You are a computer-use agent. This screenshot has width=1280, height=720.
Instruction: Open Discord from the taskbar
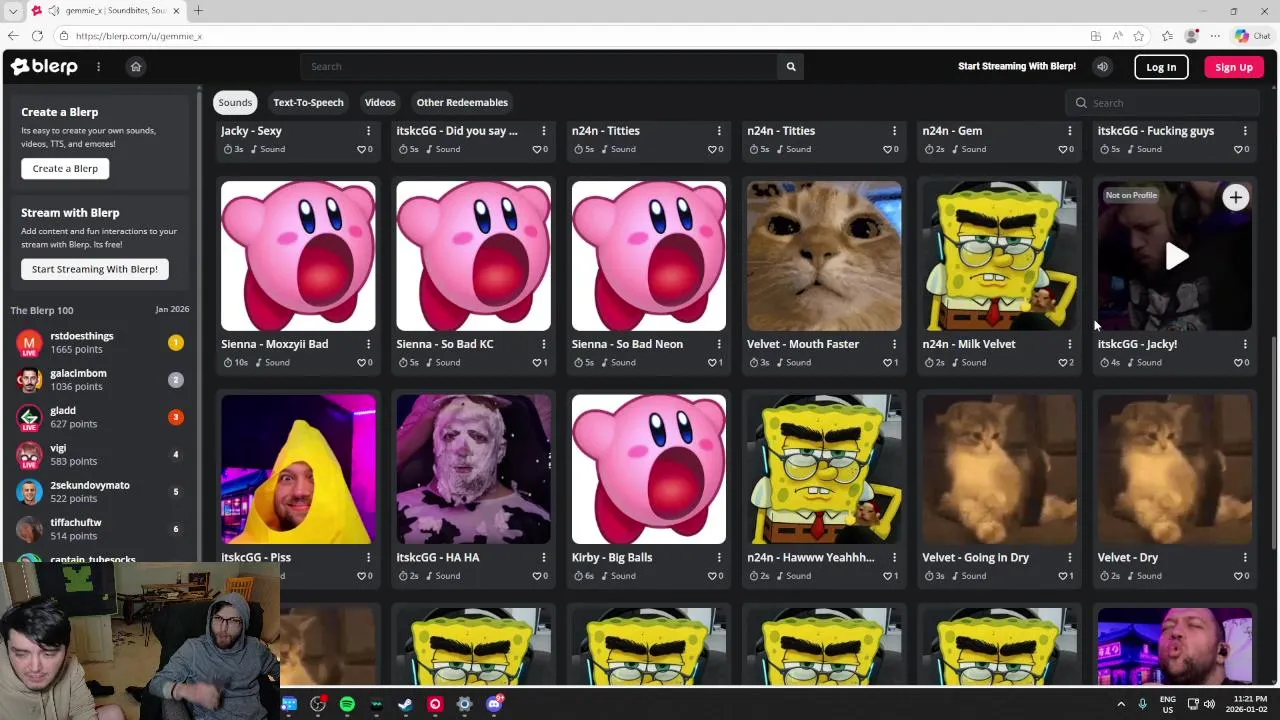tap(493, 704)
